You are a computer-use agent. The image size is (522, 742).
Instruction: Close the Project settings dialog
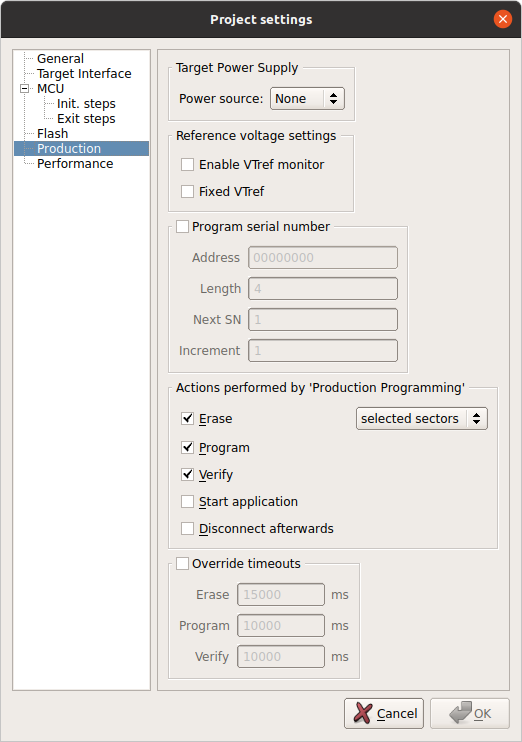503,19
